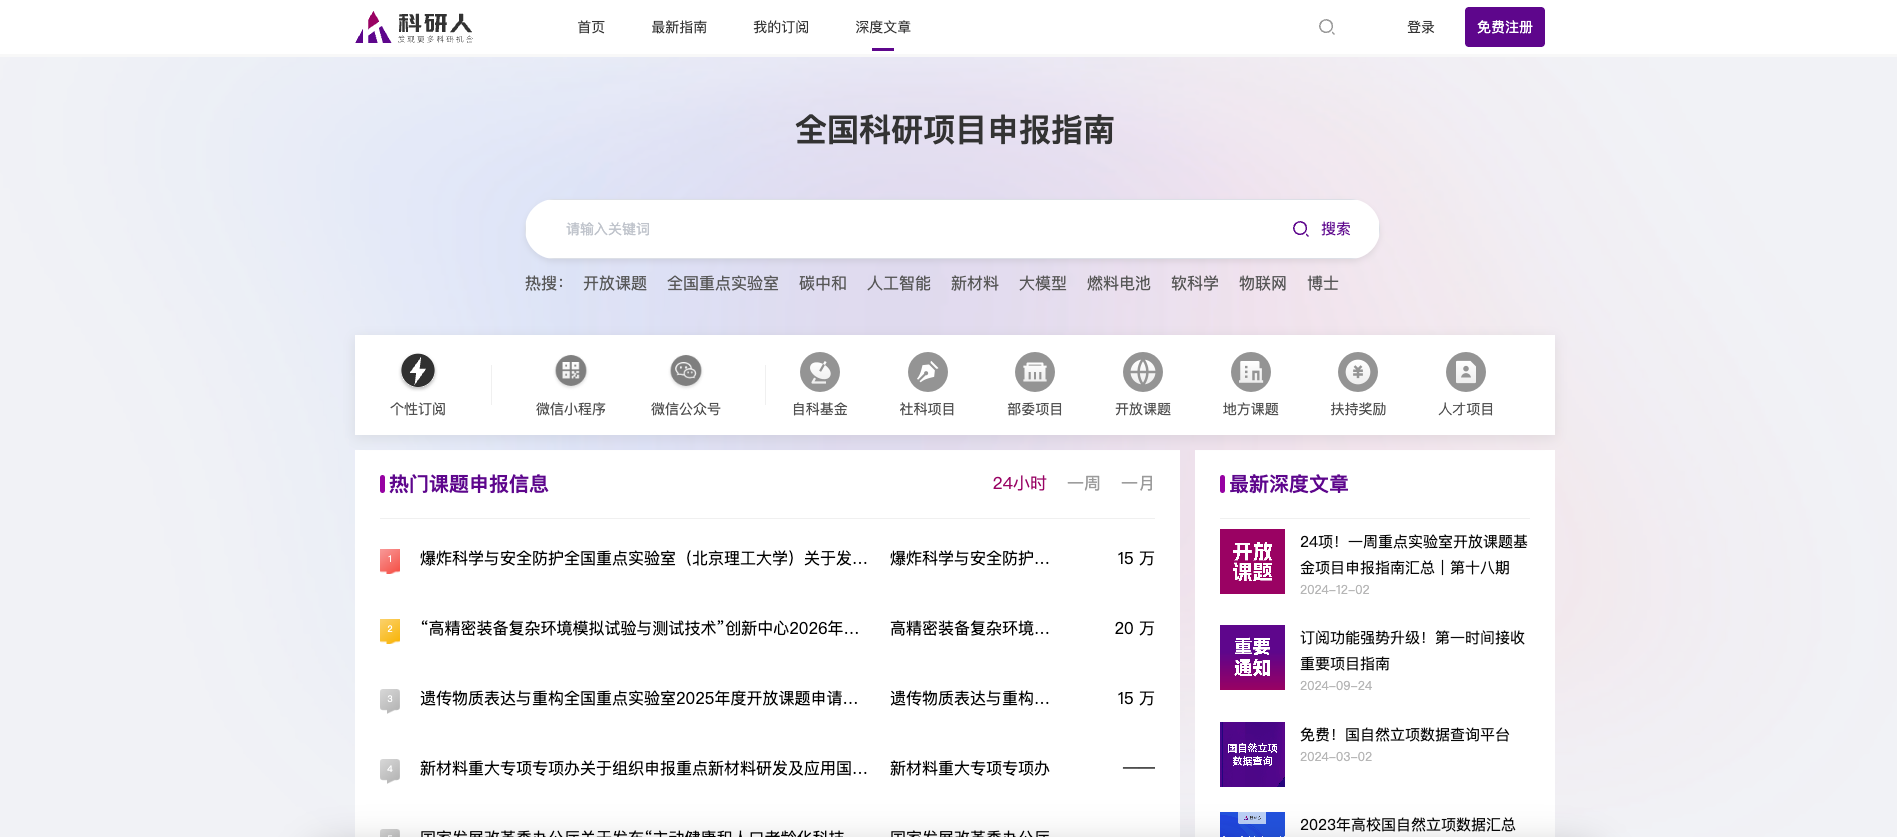Screen dimensions: 1897x837
Task: Open 我的订阅 nav item
Action: tap(781, 27)
